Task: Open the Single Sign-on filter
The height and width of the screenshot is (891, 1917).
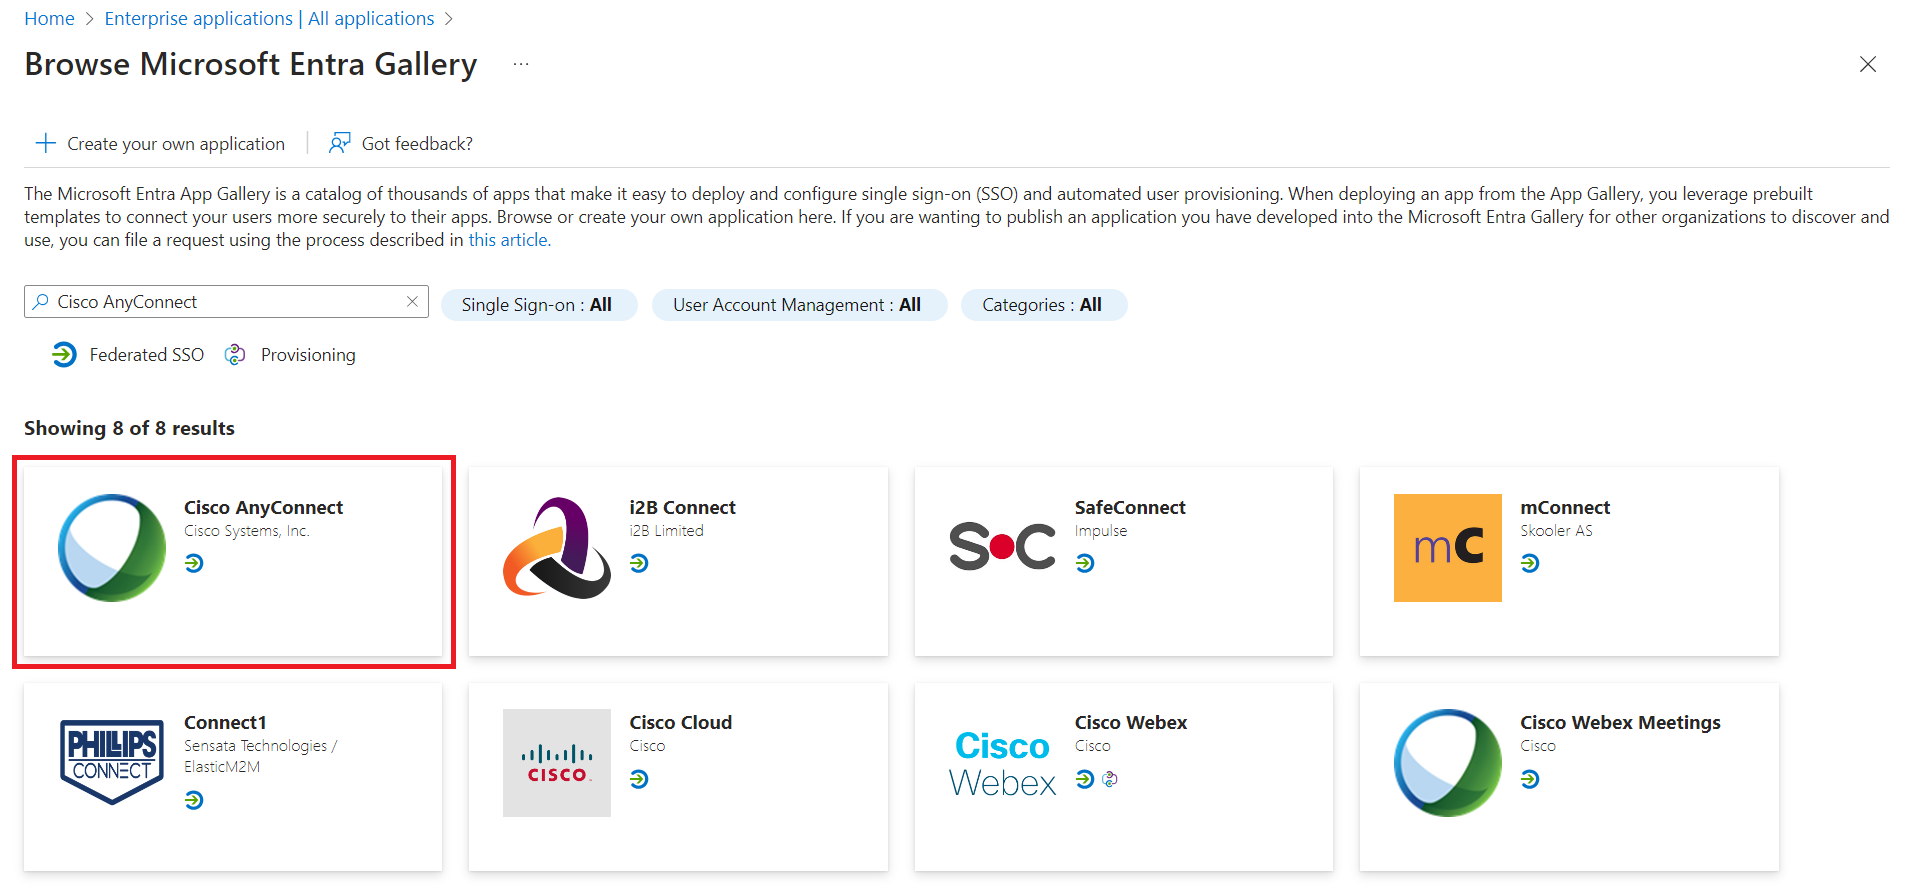Action: (539, 305)
